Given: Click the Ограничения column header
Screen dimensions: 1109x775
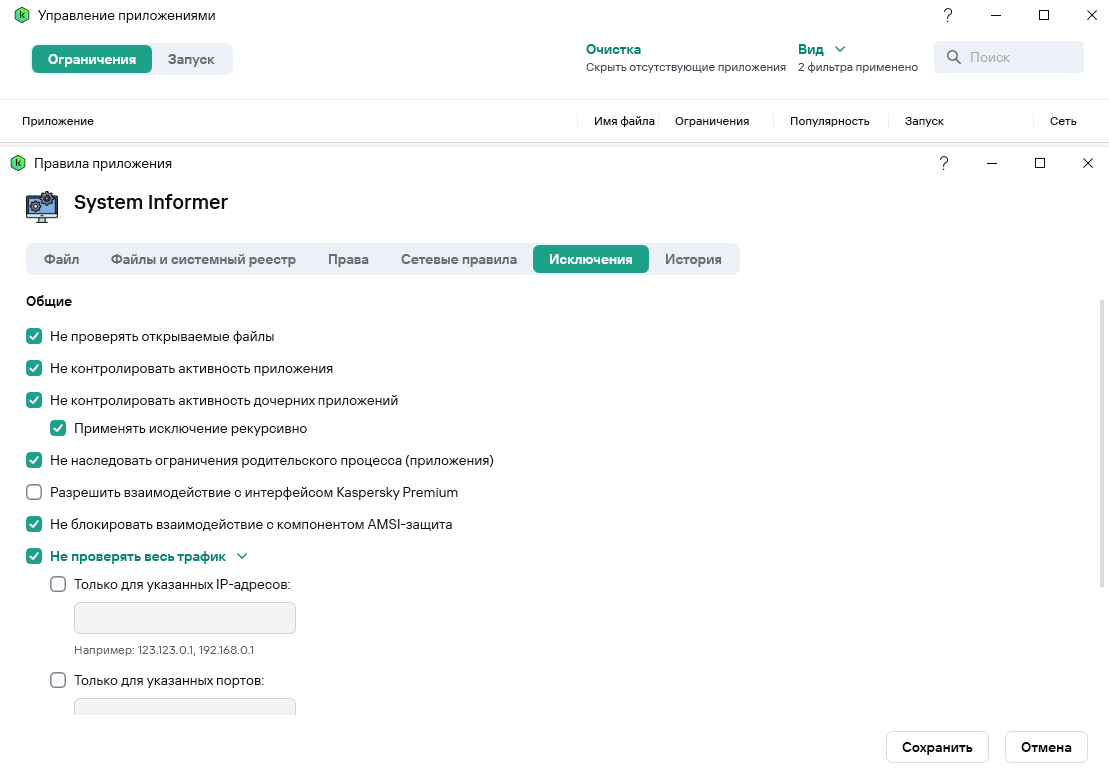Looking at the screenshot, I should 712,121.
